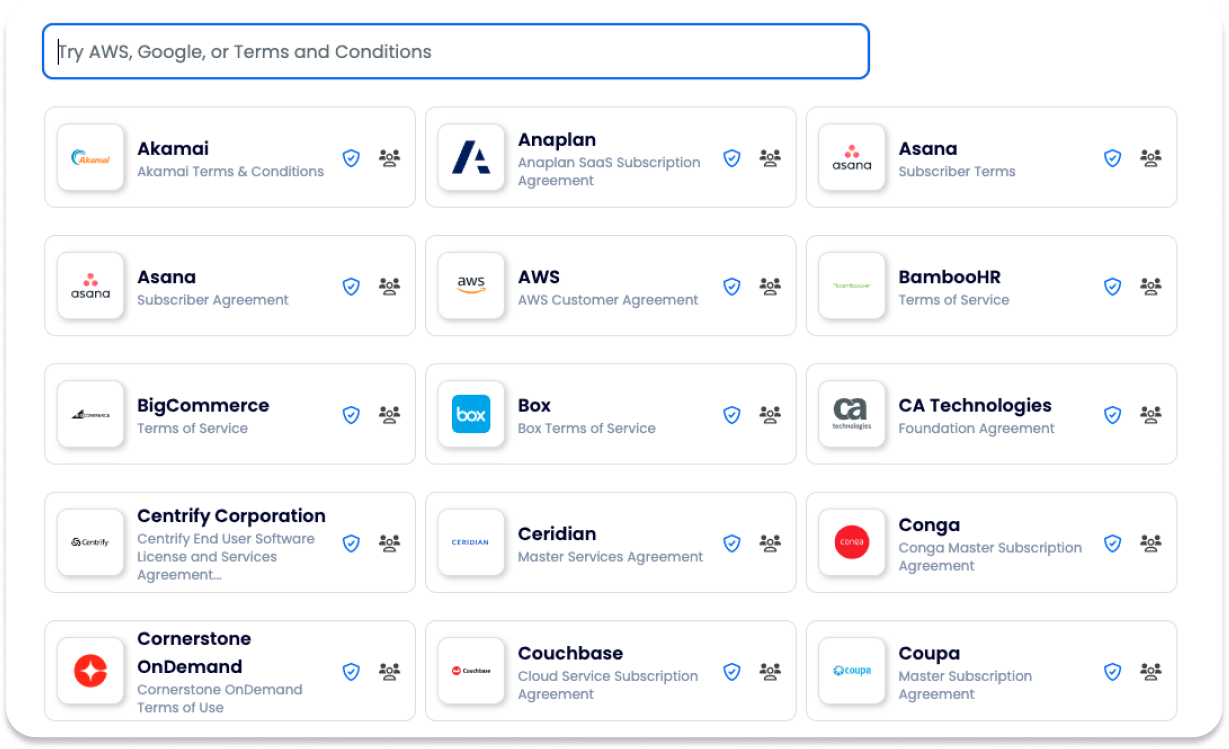Image resolution: width=1229 pixels, height=749 pixels.
Task: Click the Coupa logo thumbnail
Action: click(852, 670)
